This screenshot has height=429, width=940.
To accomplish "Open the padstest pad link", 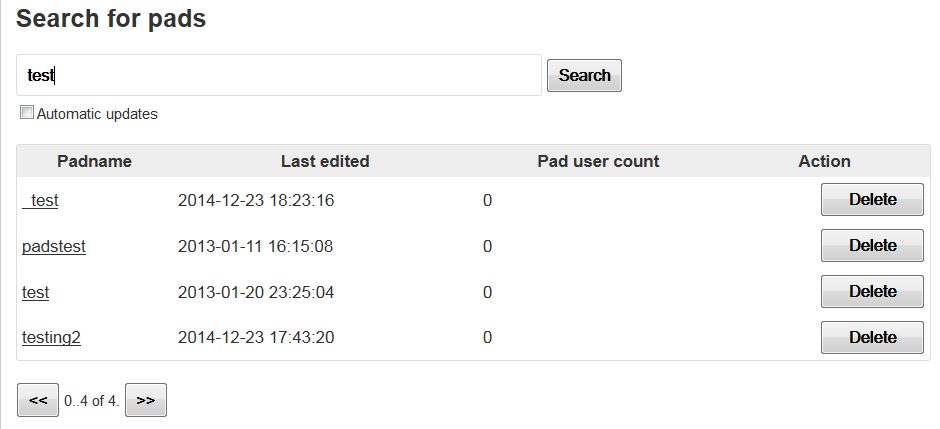I will pyautogui.click(x=54, y=246).
